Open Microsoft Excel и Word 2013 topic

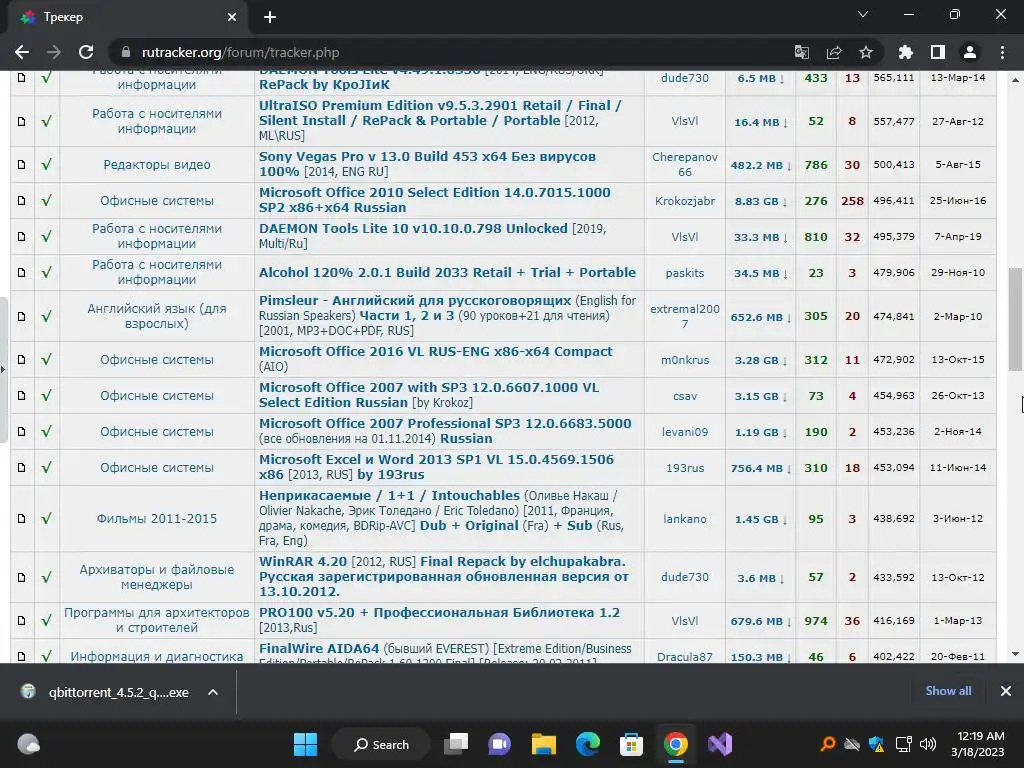436,466
